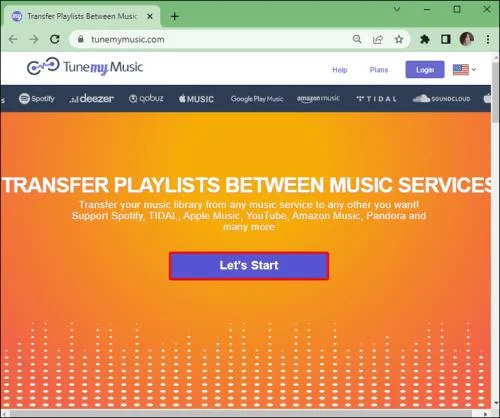Choose the Qobuz logo

click(146, 99)
